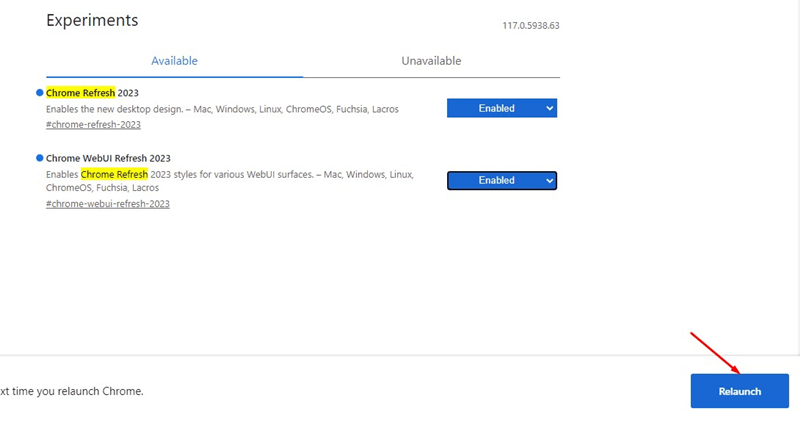Click the Relaunch button
Image resolution: width=800 pixels, height=422 pixels.
pos(740,391)
